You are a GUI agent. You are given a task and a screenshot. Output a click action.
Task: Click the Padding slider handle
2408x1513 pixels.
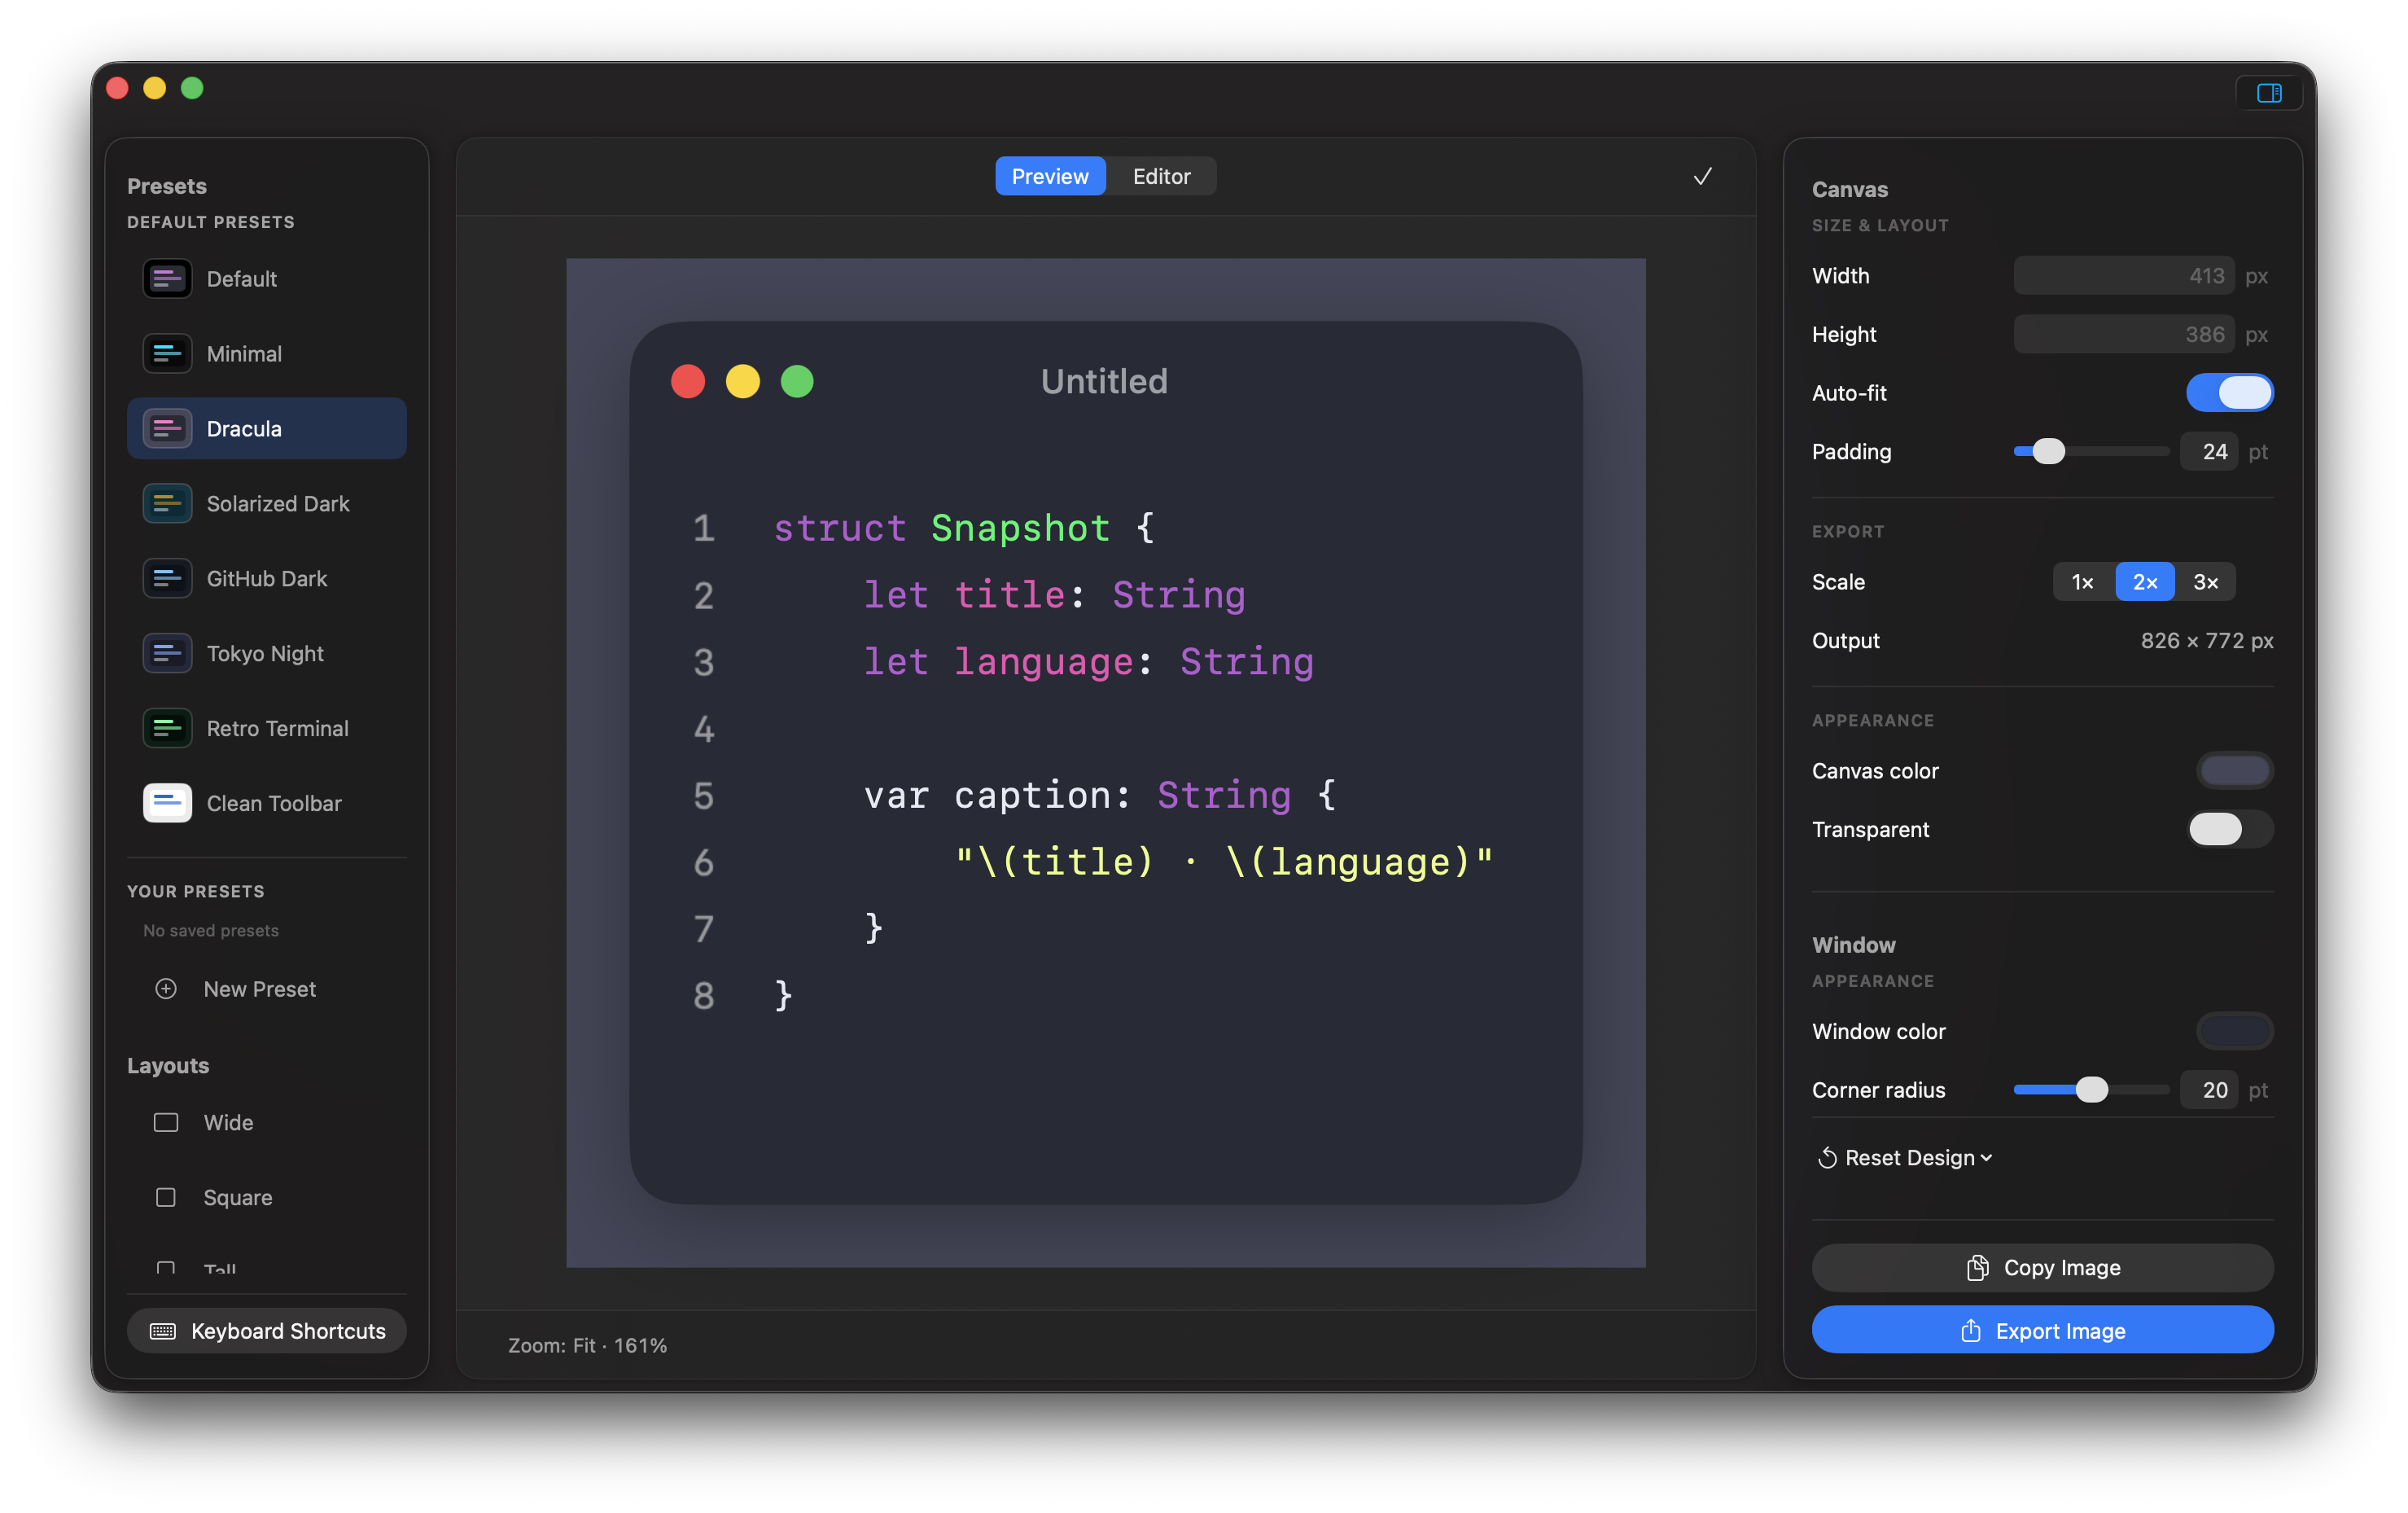click(x=2048, y=452)
